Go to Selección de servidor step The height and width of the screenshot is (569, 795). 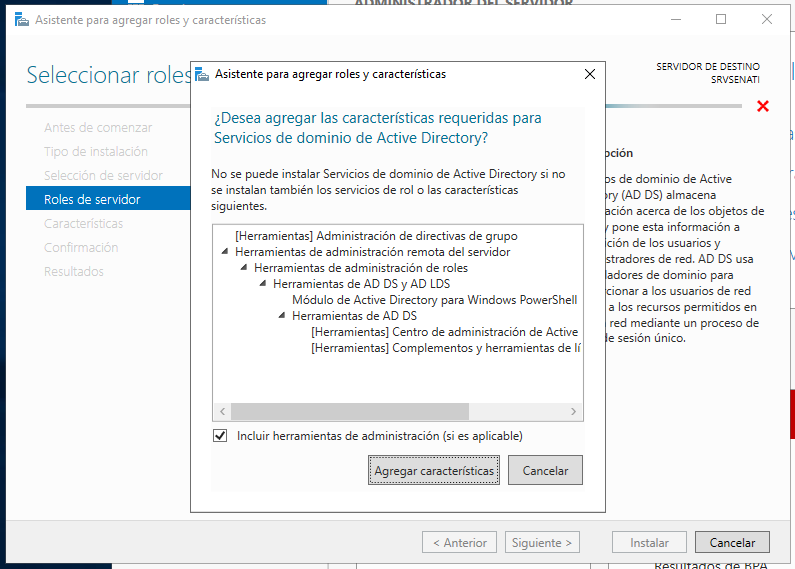pyautogui.click(x=103, y=175)
